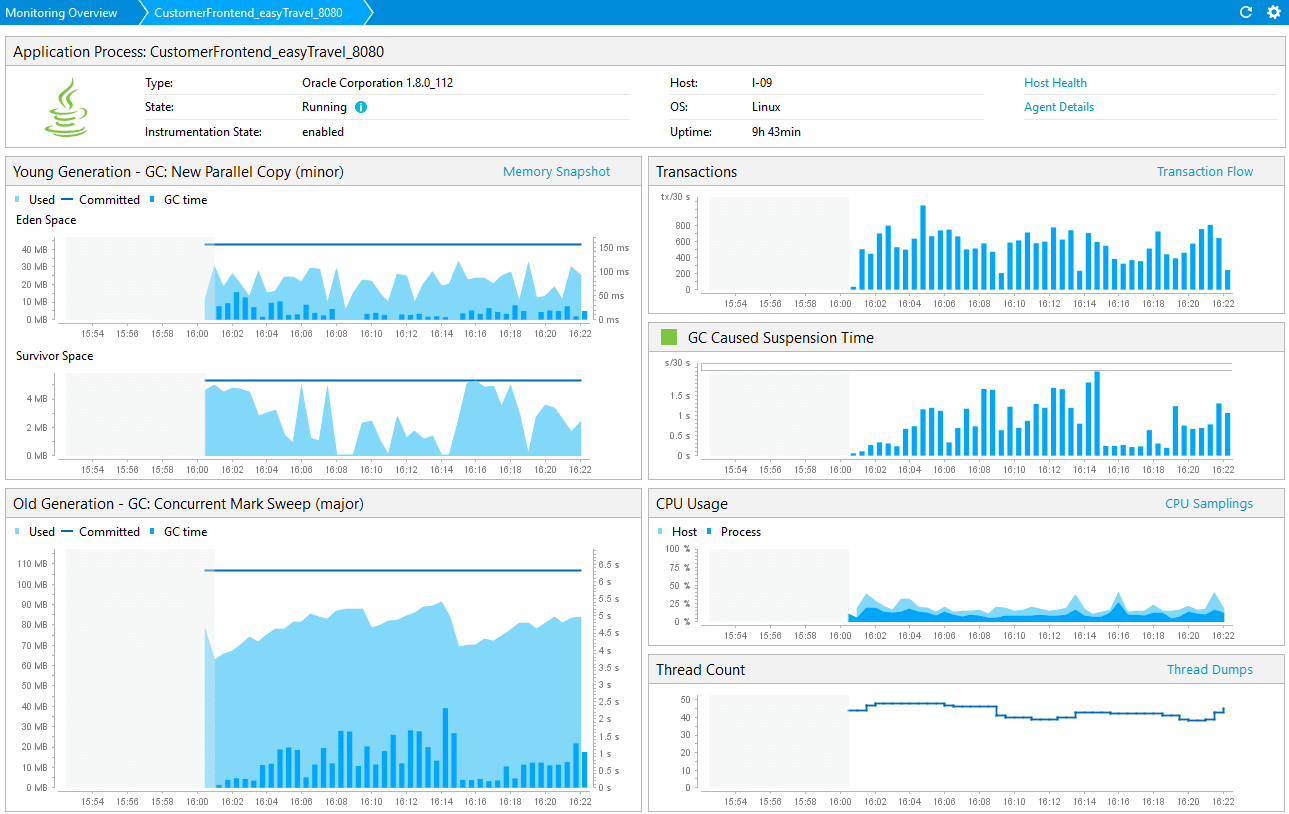Click the CPU Usage panel title
This screenshot has height=814, width=1289.
(x=692, y=504)
